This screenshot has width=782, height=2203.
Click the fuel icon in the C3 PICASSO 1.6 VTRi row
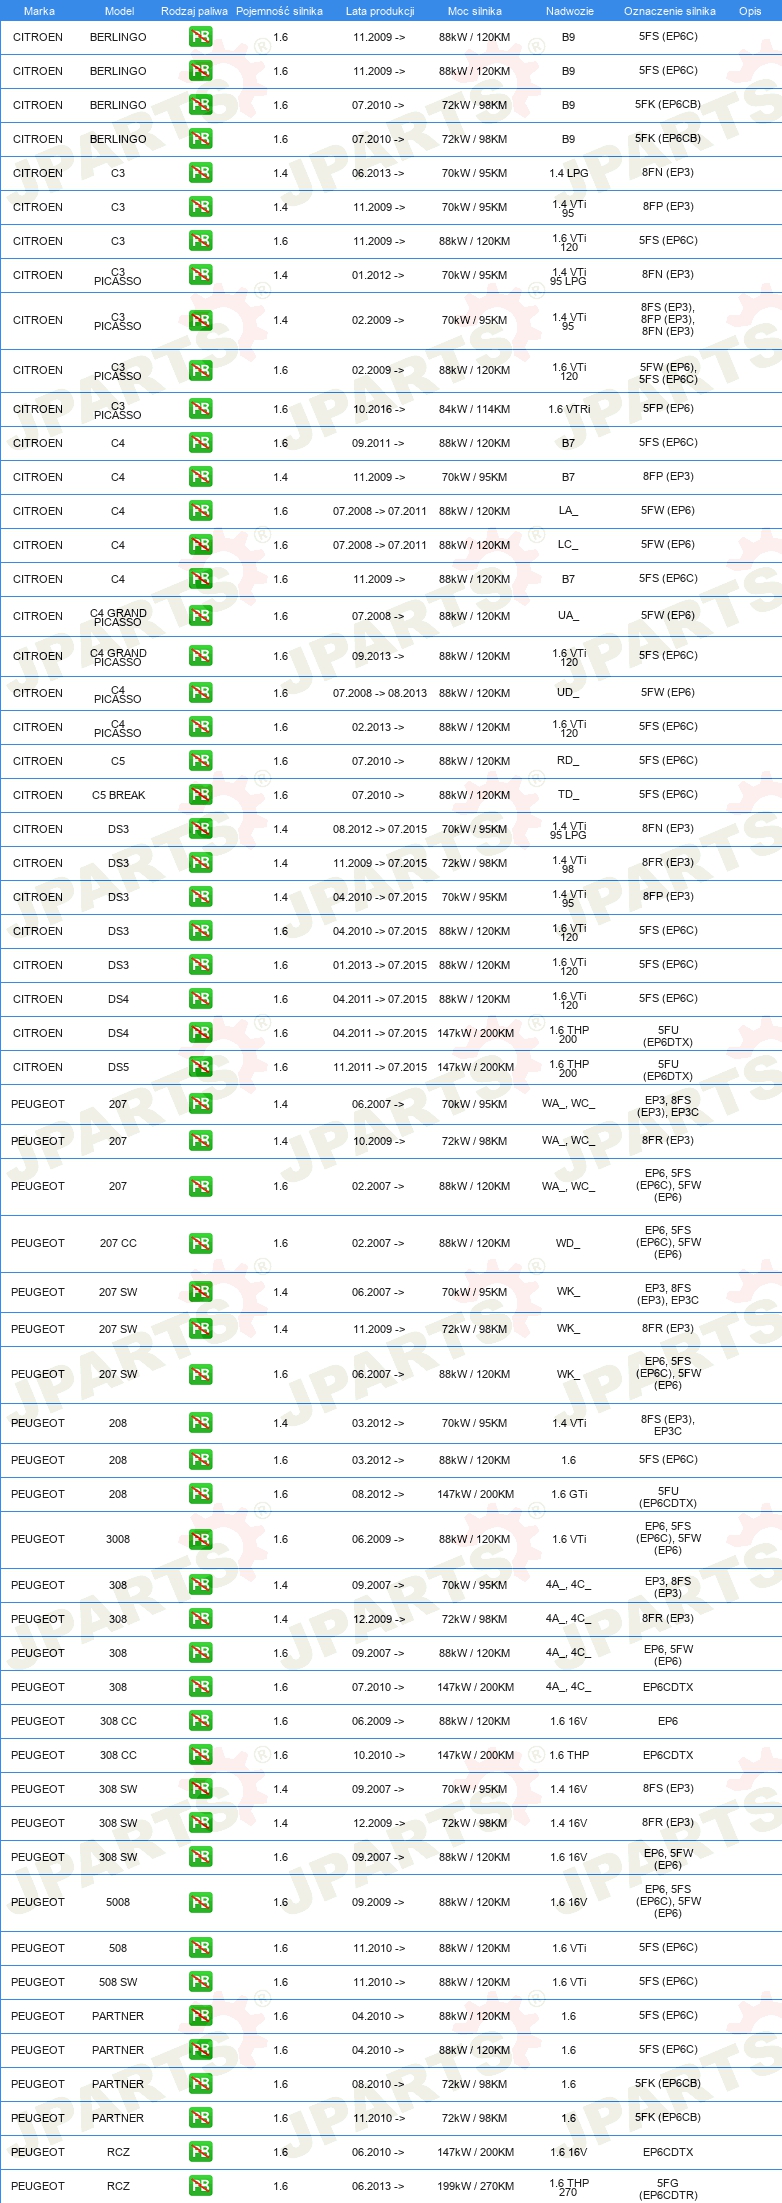[x=200, y=409]
